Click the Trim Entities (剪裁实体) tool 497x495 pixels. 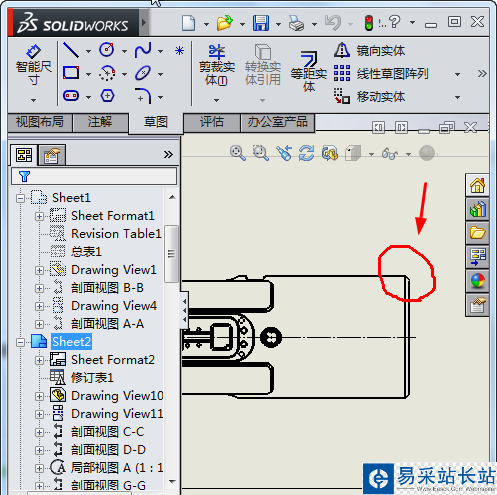pyautogui.click(x=217, y=65)
